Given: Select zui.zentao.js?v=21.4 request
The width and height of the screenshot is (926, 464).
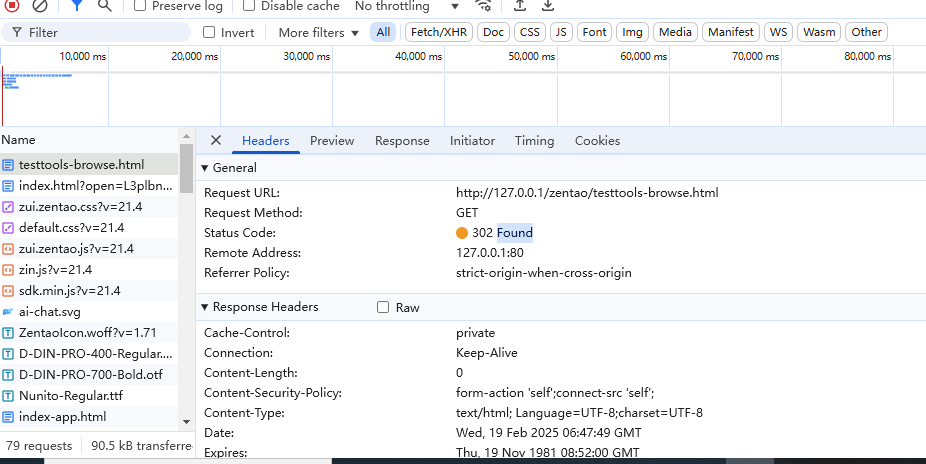Looking at the screenshot, I should pos(89,249).
